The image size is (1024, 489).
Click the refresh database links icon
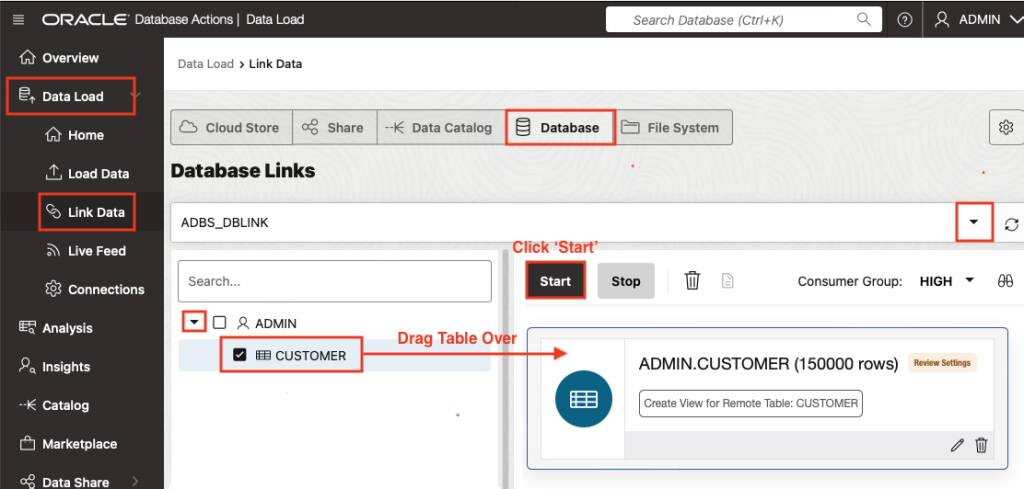1011,224
